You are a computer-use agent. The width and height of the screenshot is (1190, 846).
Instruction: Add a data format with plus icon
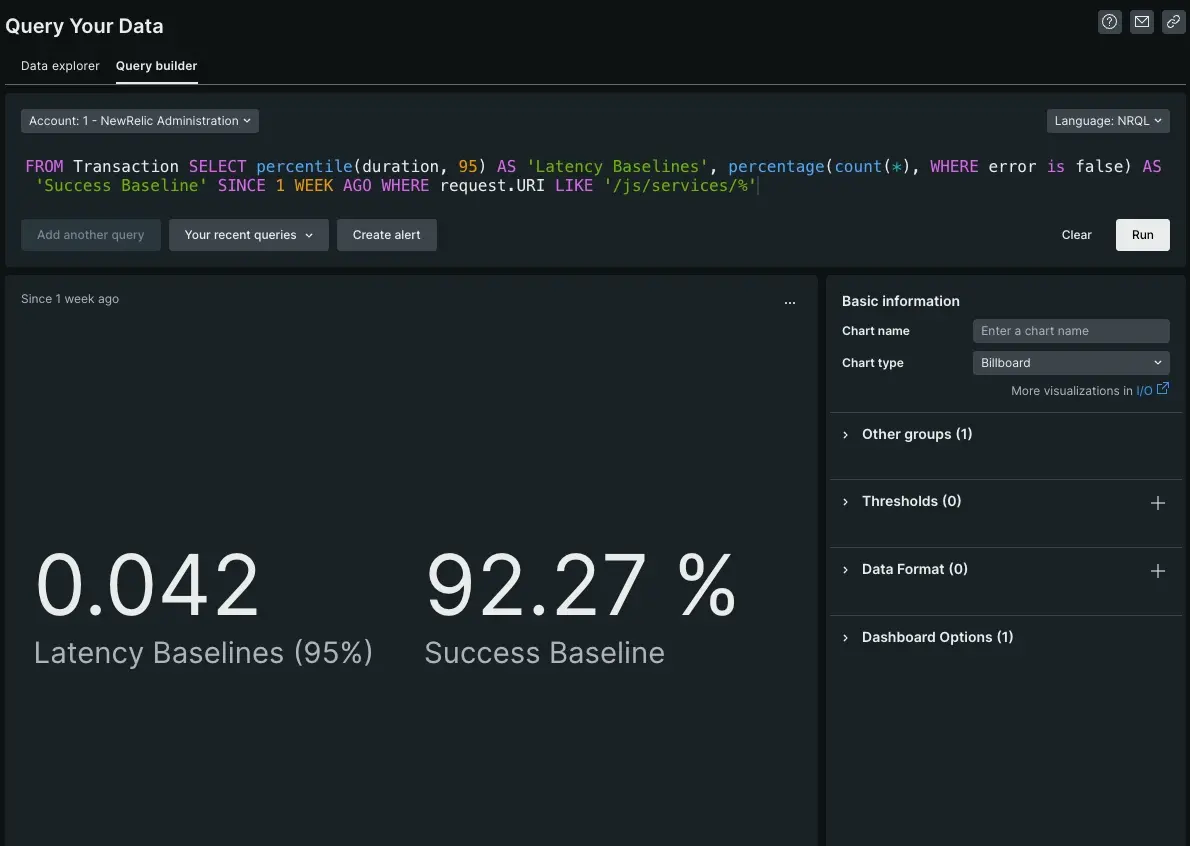[x=1158, y=571]
